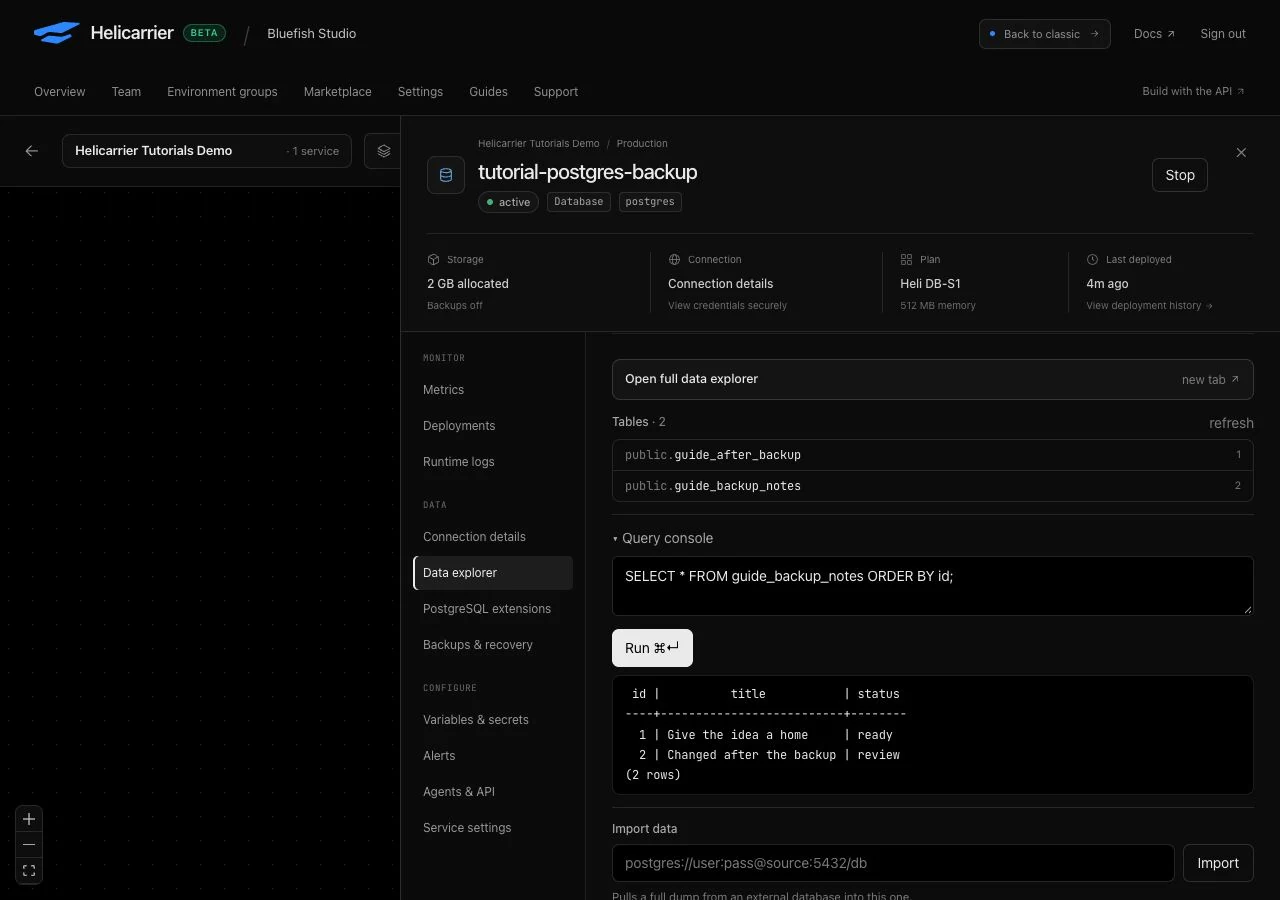
Task: Select Deployments in the sidebar
Action: pos(493,426)
